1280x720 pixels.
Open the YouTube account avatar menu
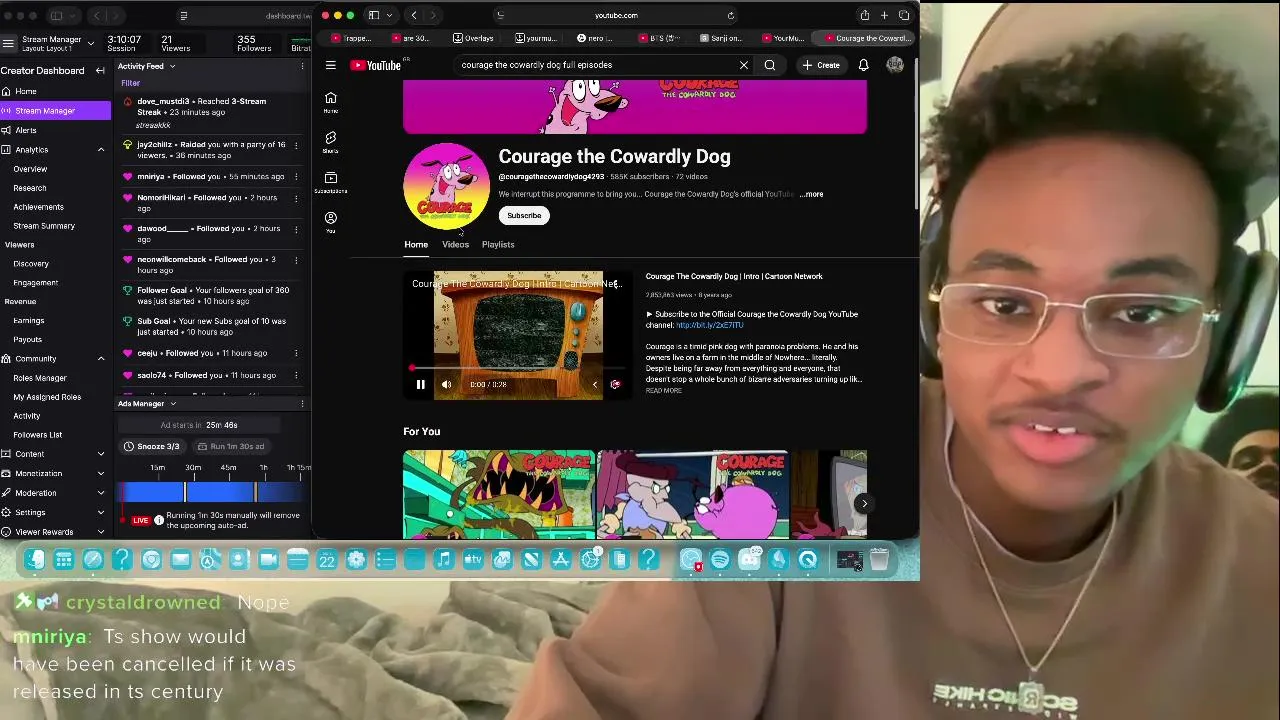(895, 65)
